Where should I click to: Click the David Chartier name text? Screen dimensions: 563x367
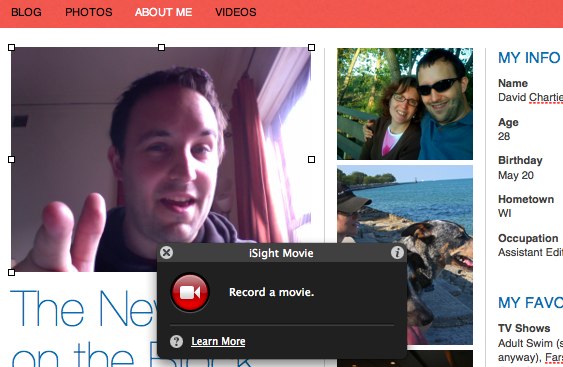pyautogui.click(x=531, y=98)
